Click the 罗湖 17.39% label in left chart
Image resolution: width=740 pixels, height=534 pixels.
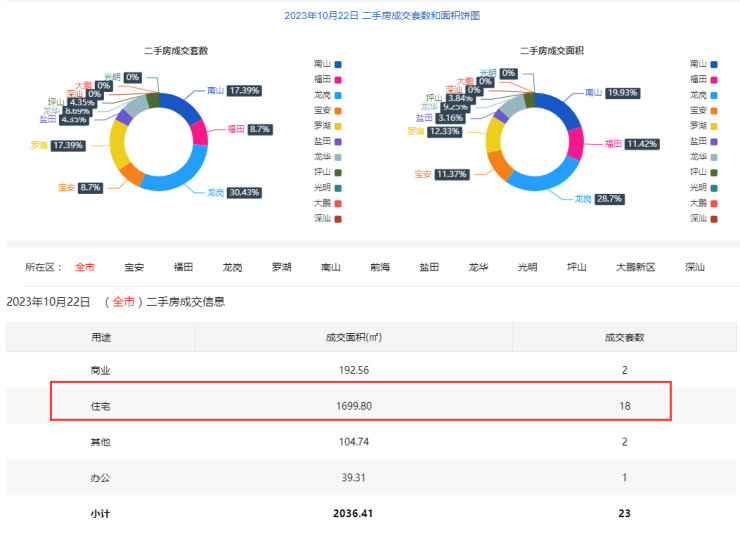pos(69,145)
